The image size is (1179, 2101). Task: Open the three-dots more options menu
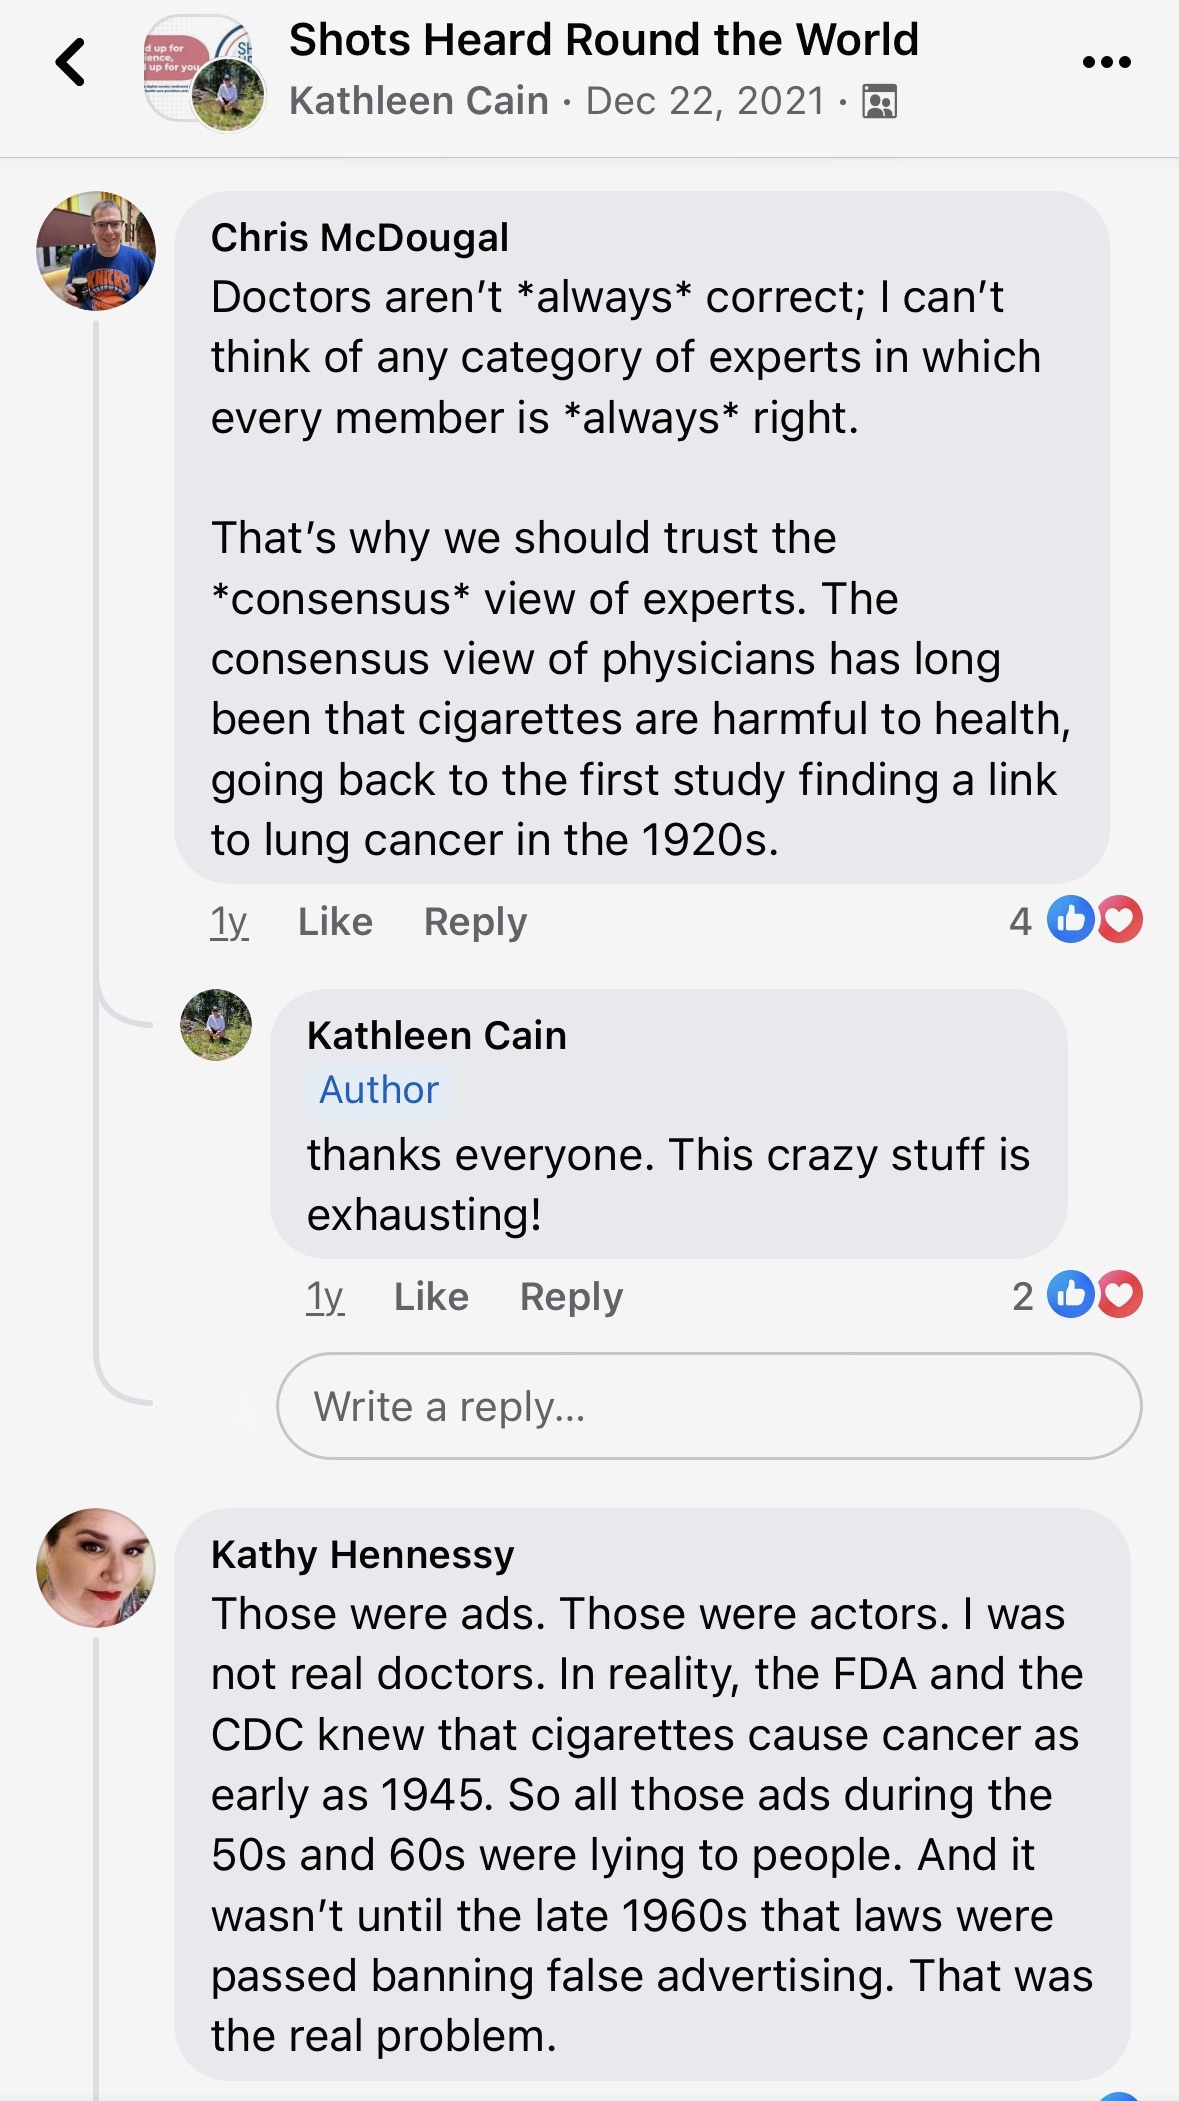pos(1107,62)
